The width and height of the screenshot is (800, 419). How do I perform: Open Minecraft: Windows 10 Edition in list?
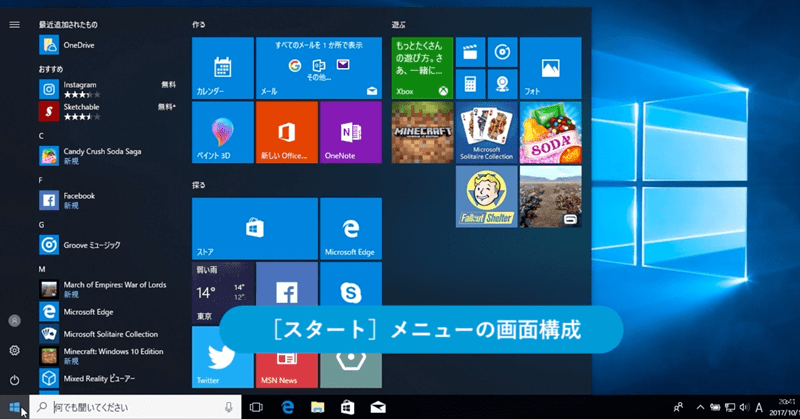pyautogui.click(x=108, y=356)
